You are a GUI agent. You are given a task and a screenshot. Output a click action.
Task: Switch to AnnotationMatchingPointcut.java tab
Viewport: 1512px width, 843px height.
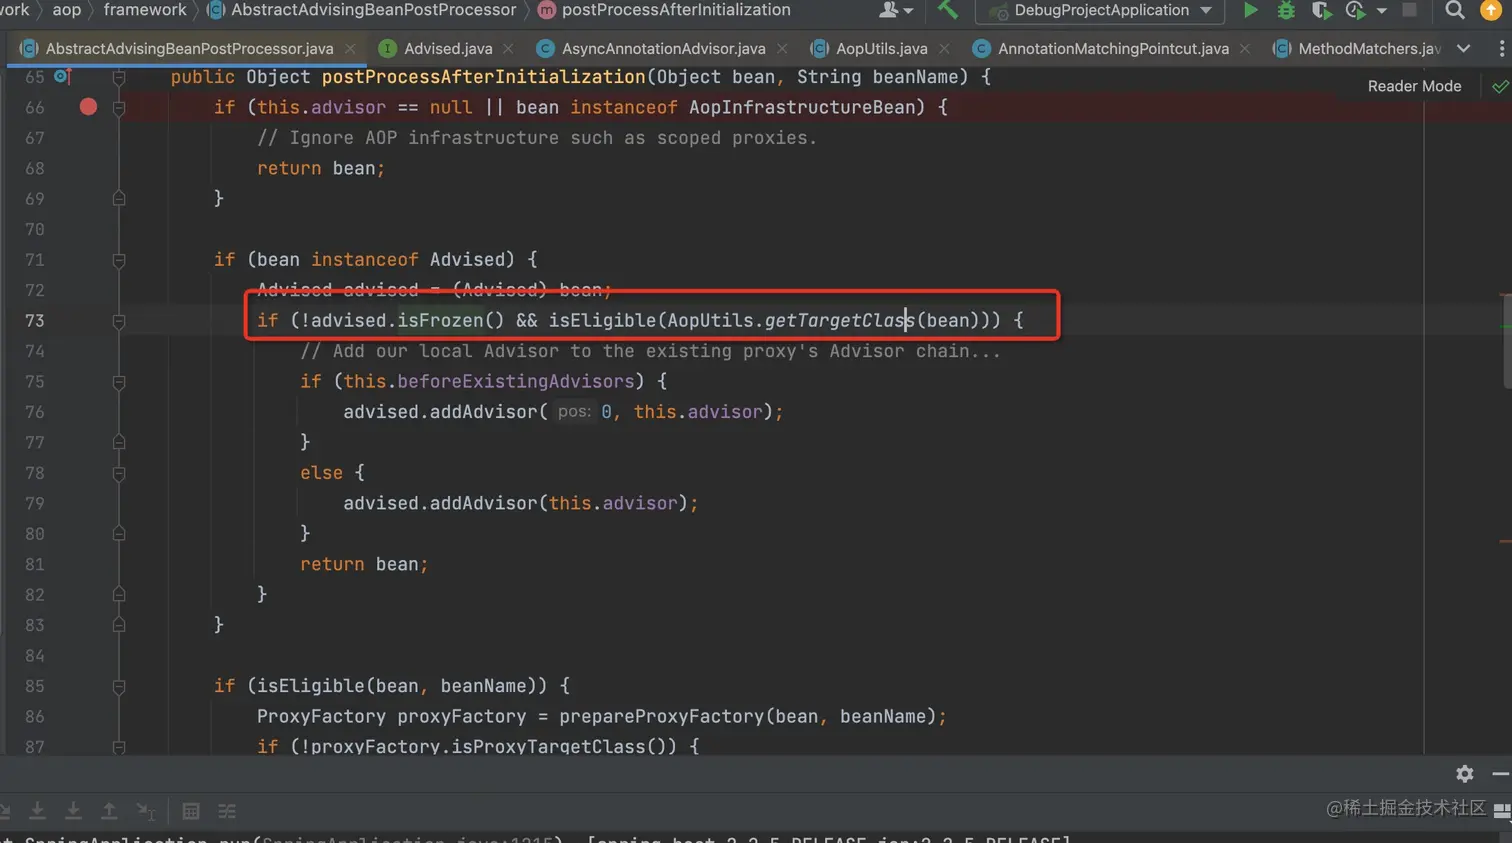[x=1113, y=48]
